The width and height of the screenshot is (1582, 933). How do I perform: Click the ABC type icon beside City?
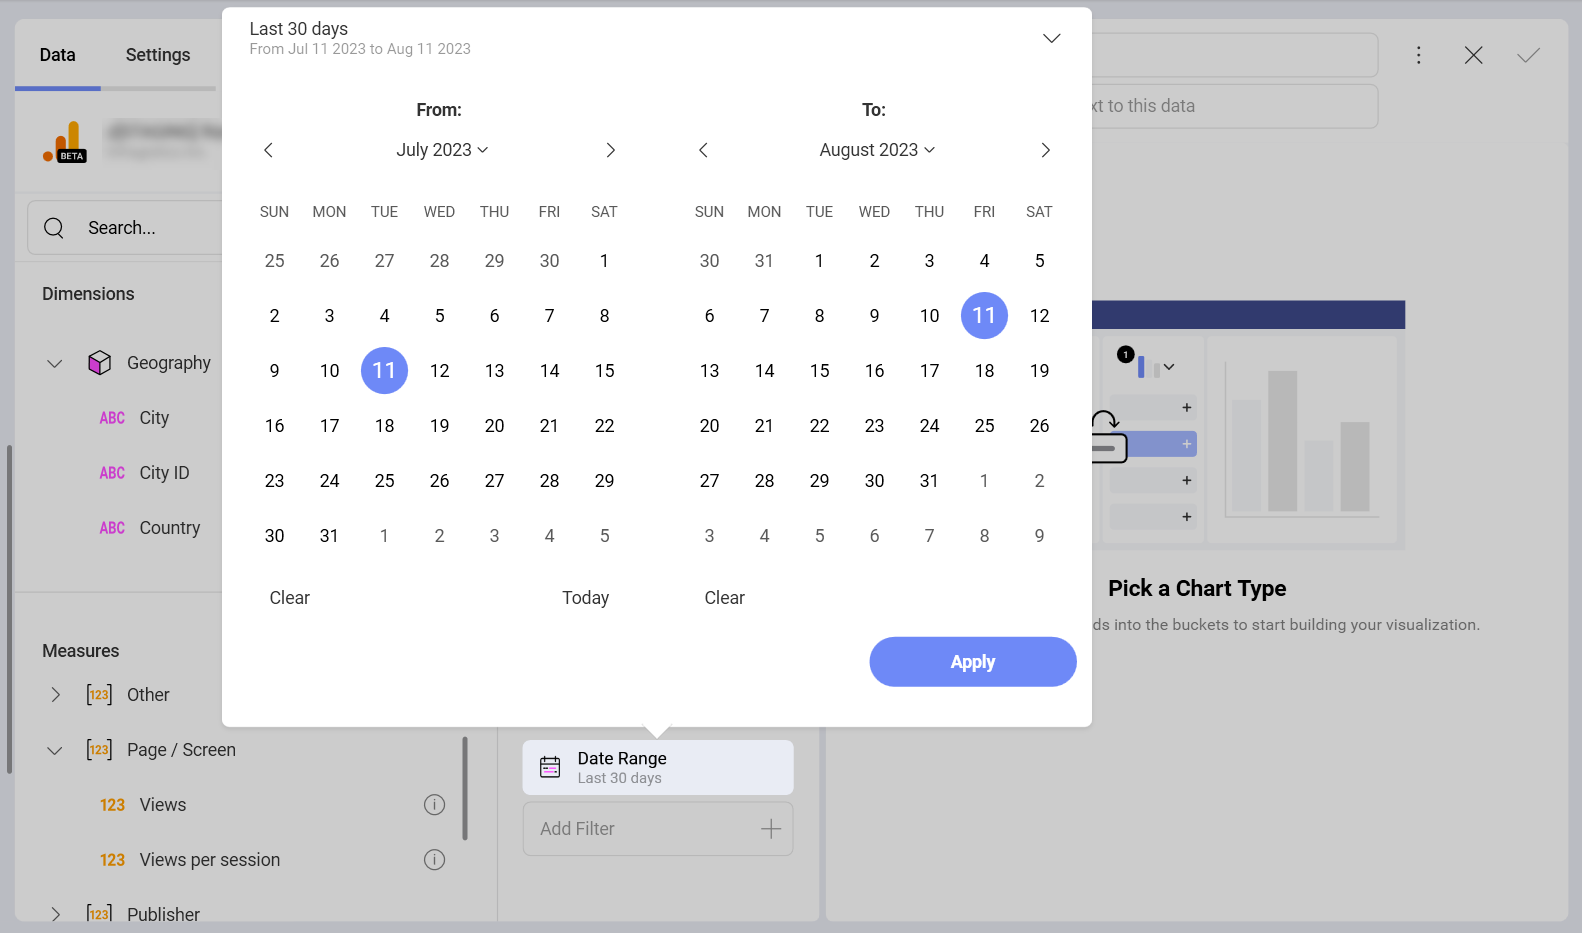112,418
